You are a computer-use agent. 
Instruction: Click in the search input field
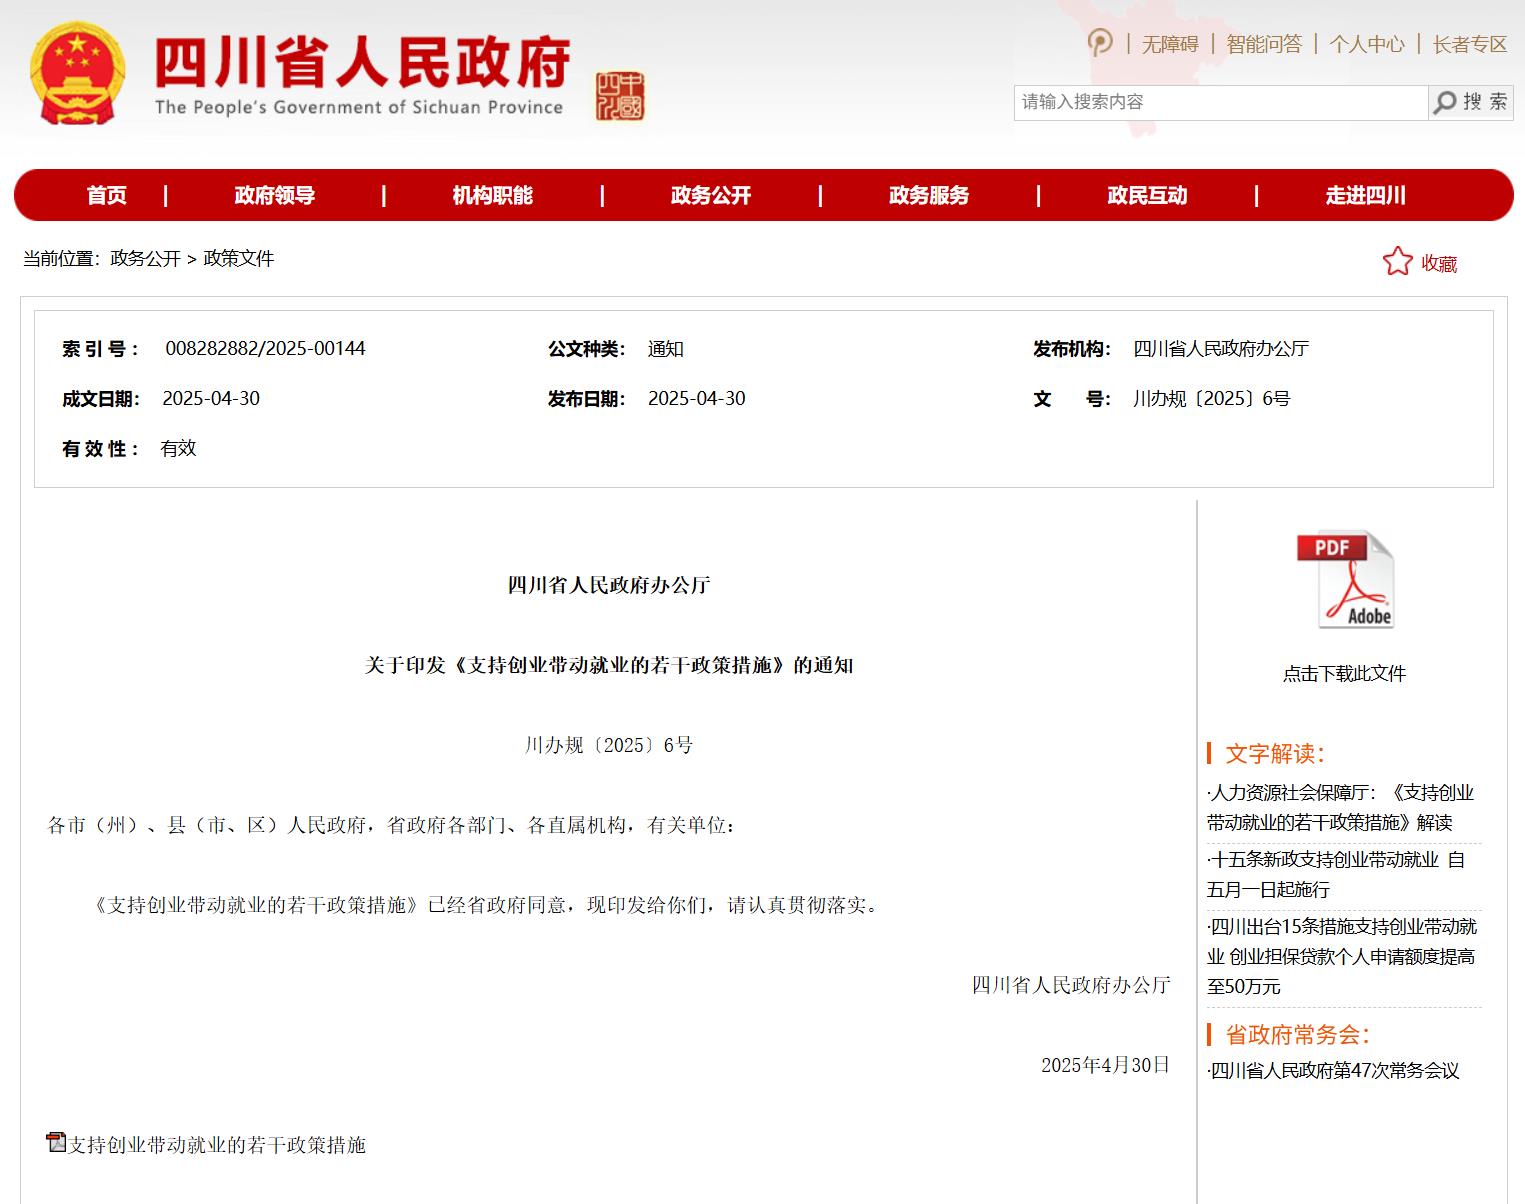pyautogui.click(x=1220, y=102)
